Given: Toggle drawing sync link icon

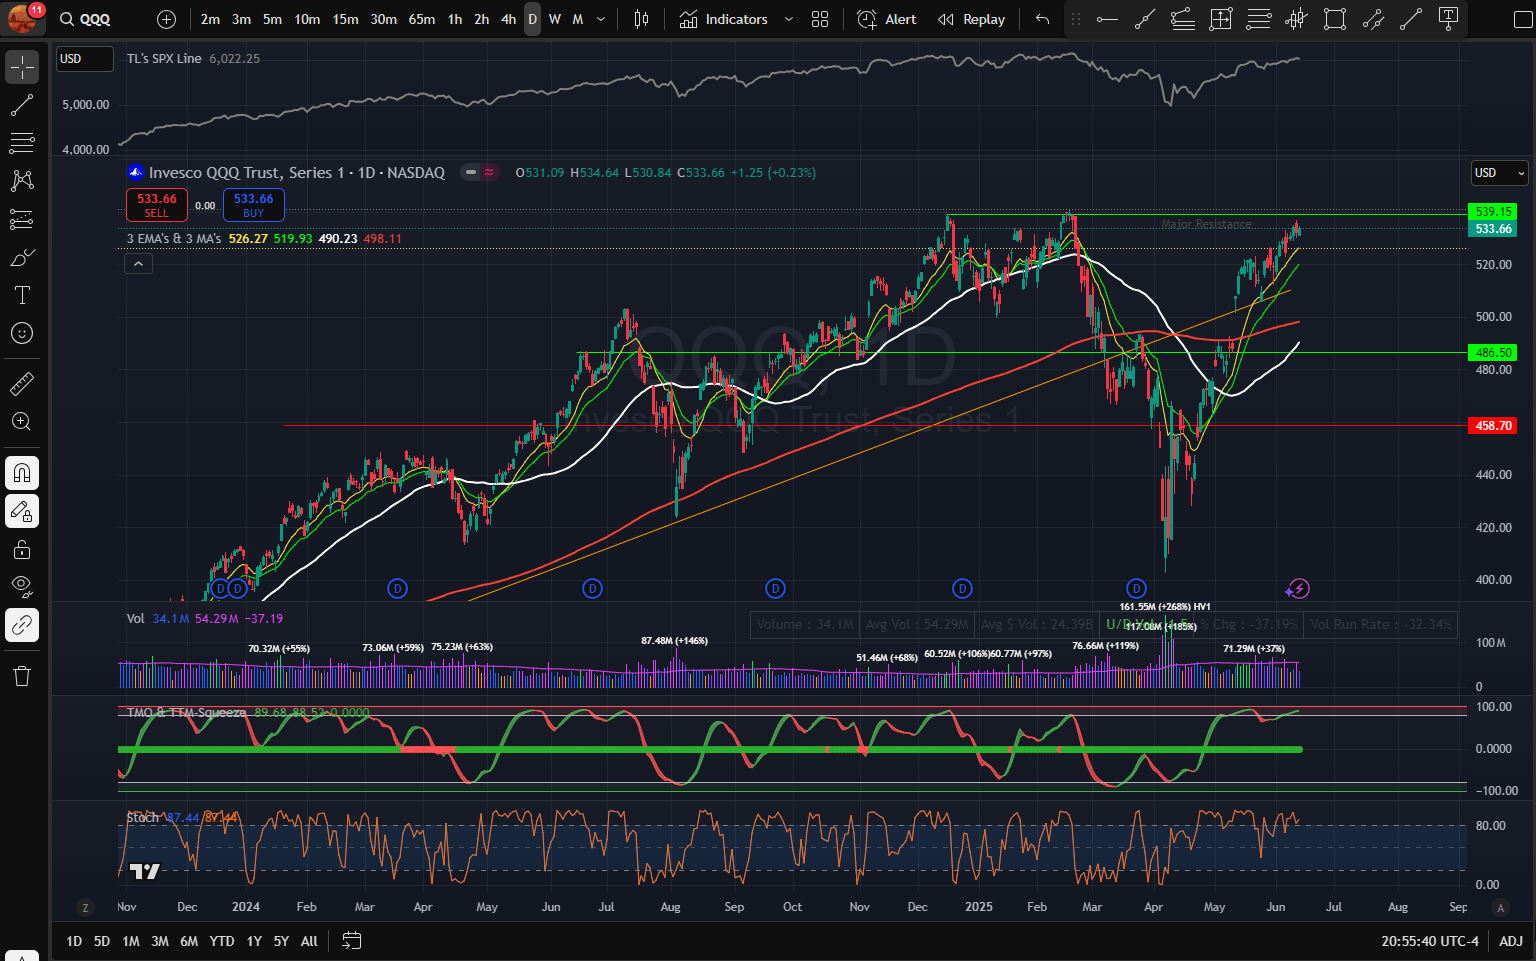Looking at the screenshot, I should pos(22,625).
